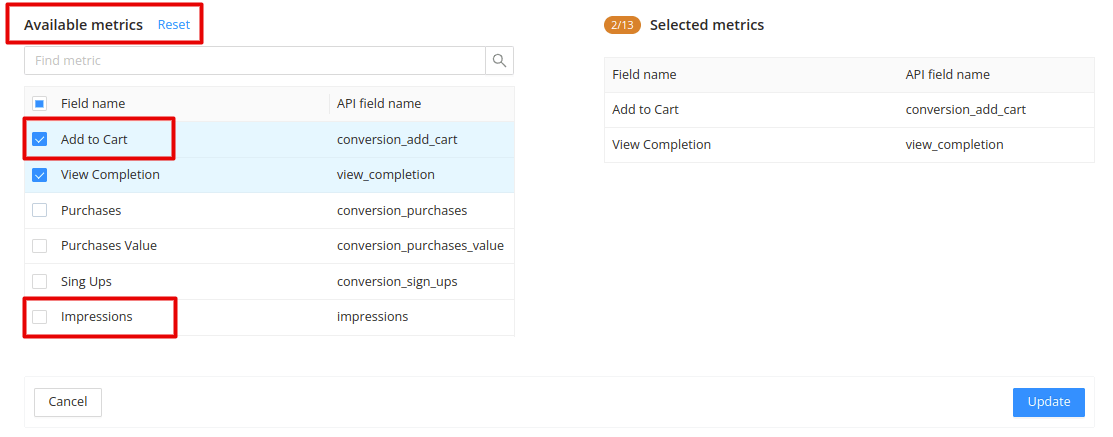This screenshot has height=437, width=1113.
Task: Click the 2/13 selected count badge
Action: (622, 26)
